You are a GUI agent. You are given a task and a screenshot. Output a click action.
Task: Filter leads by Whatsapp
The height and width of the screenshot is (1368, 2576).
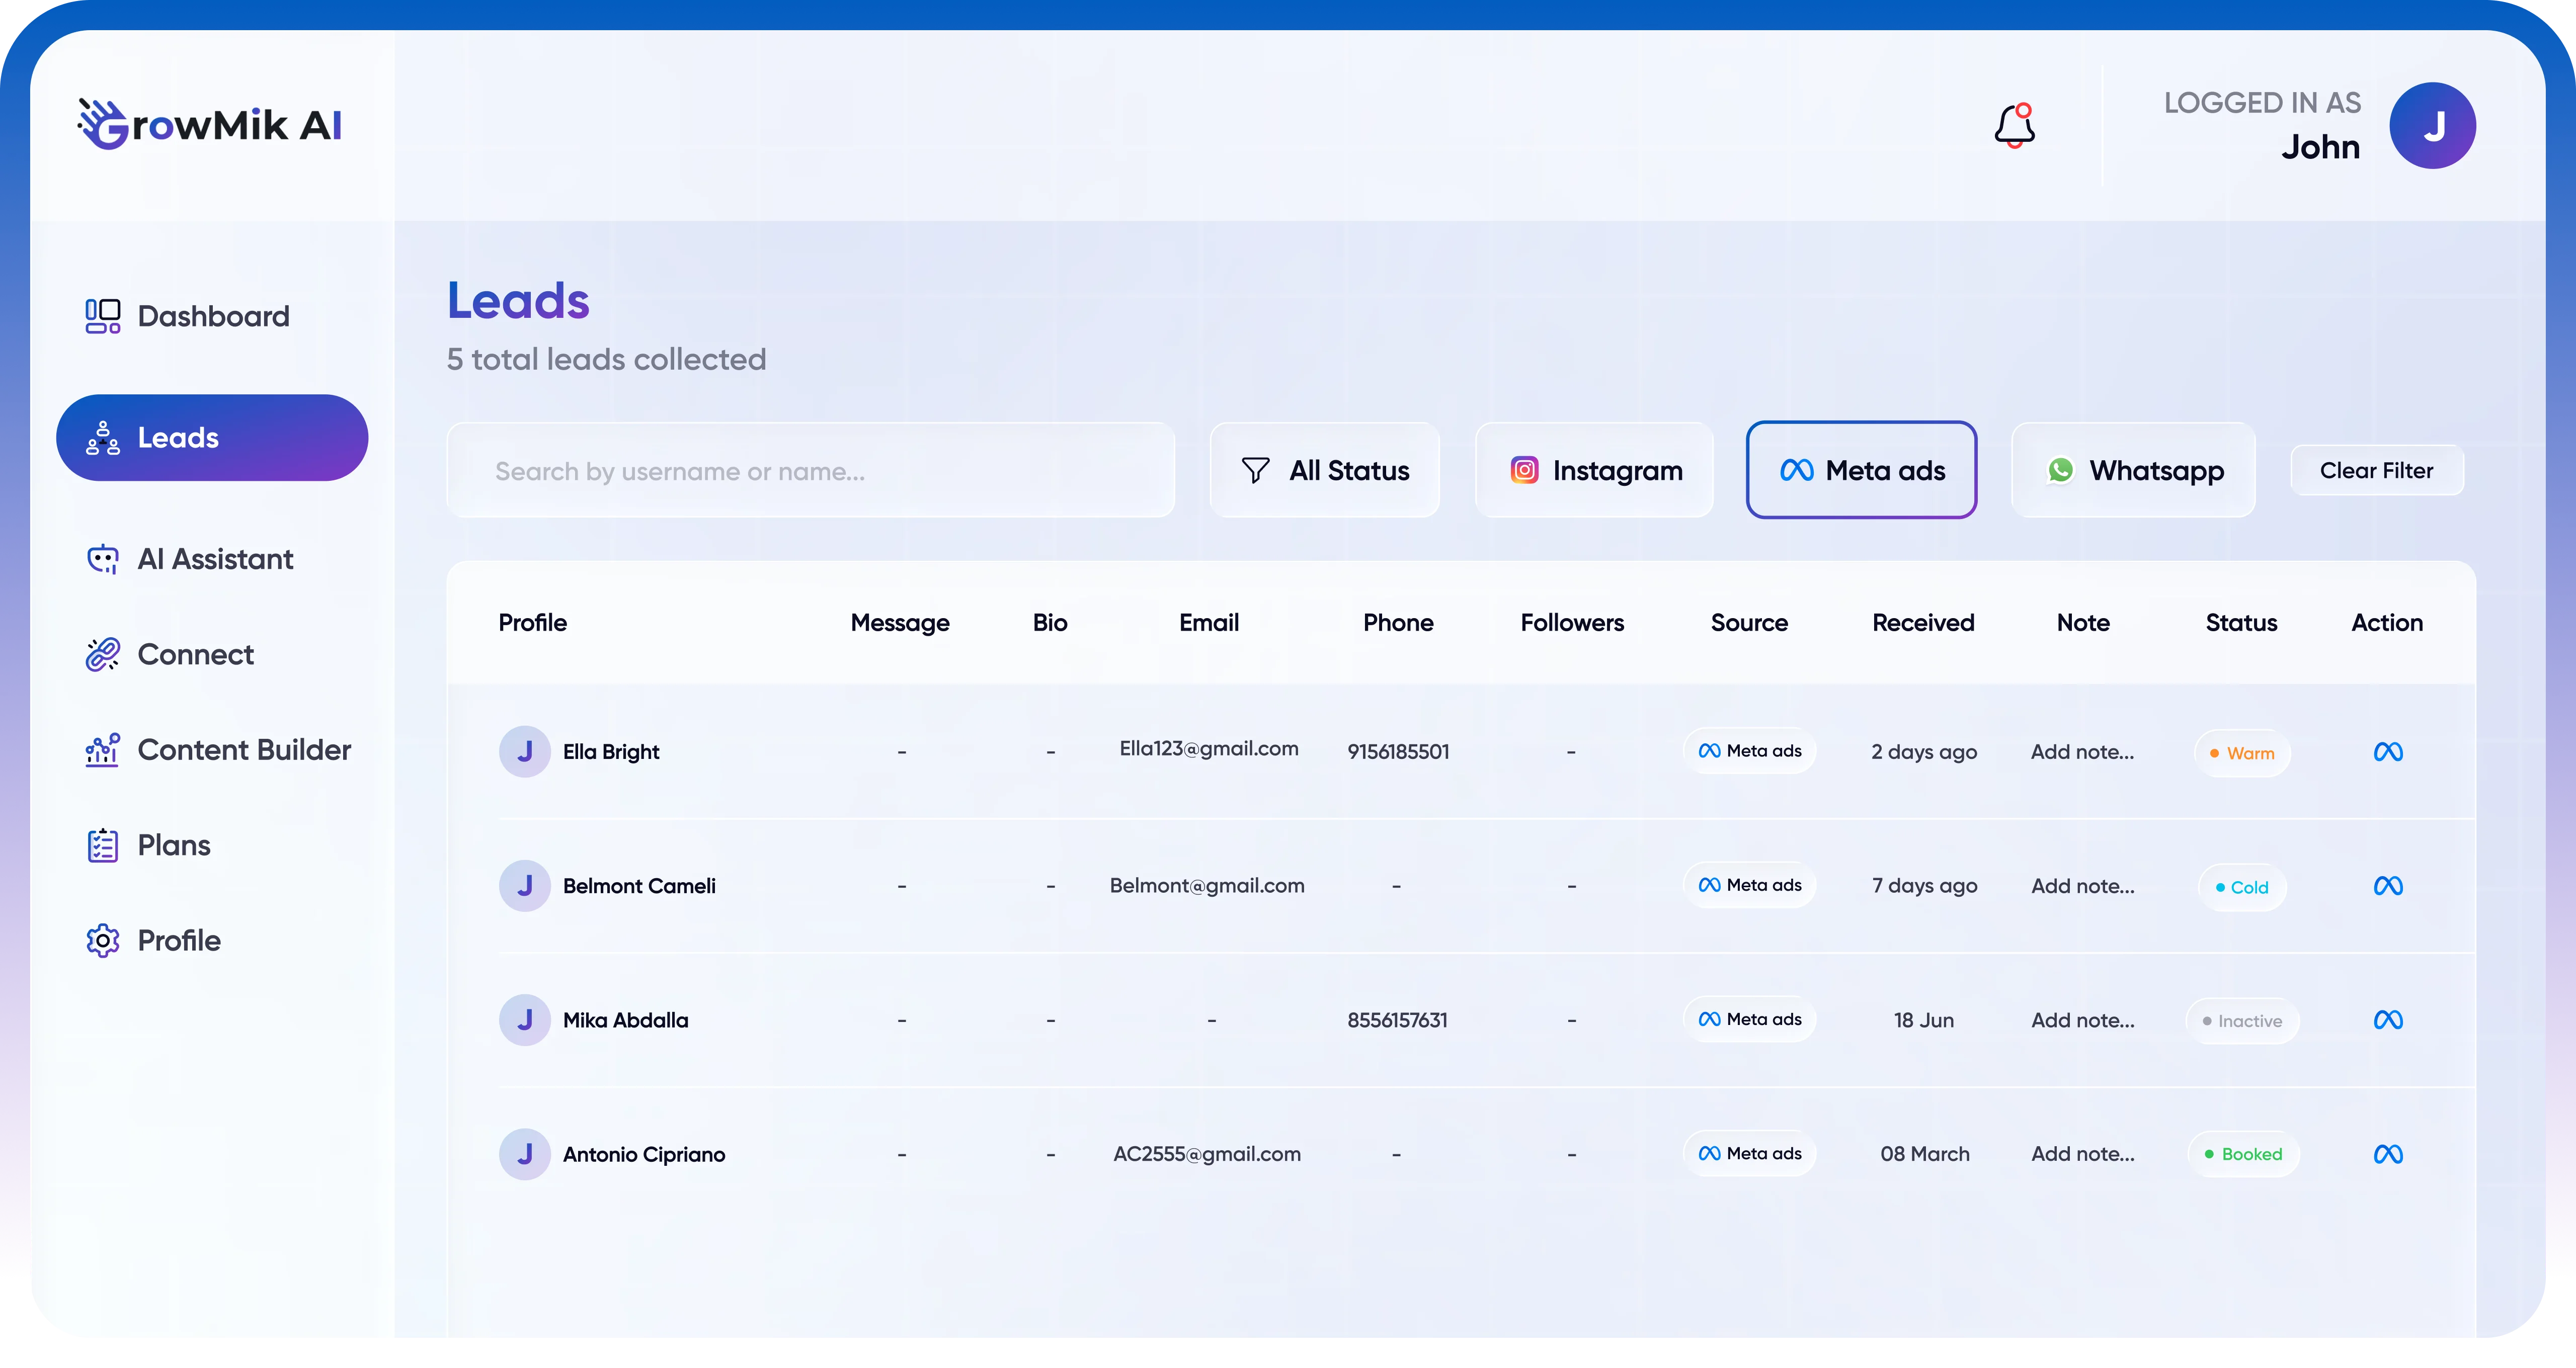coord(2133,470)
